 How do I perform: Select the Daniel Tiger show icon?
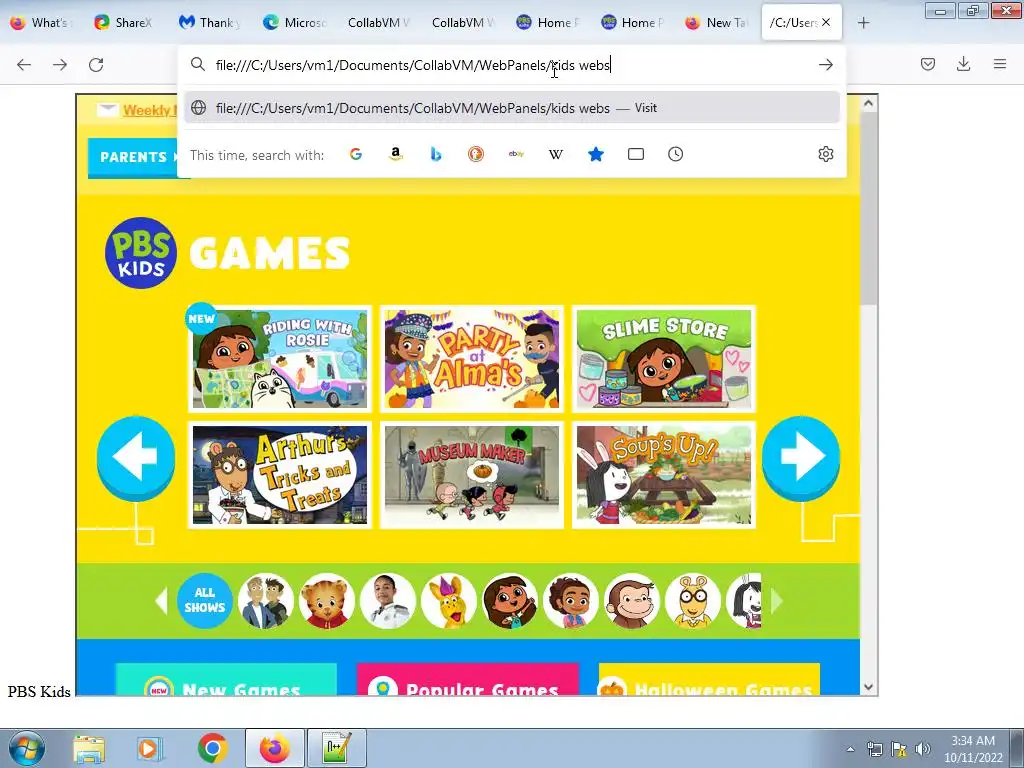(x=327, y=601)
